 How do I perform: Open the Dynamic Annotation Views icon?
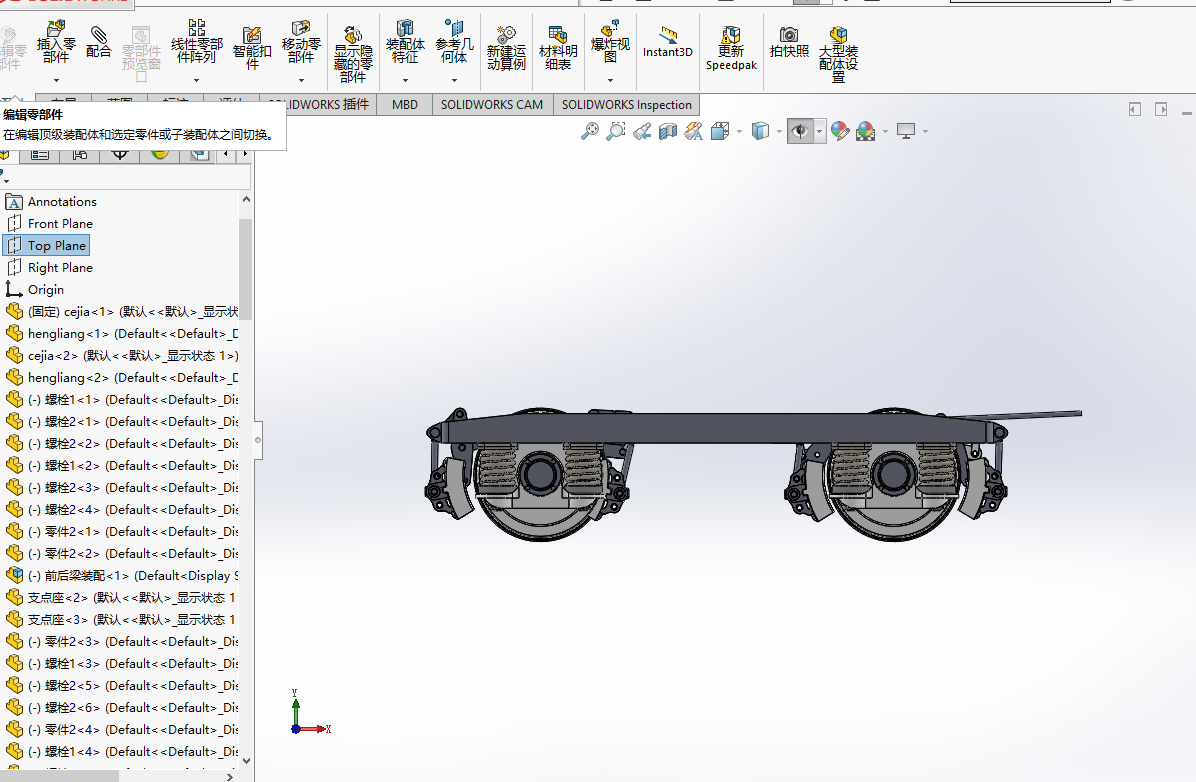693,131
